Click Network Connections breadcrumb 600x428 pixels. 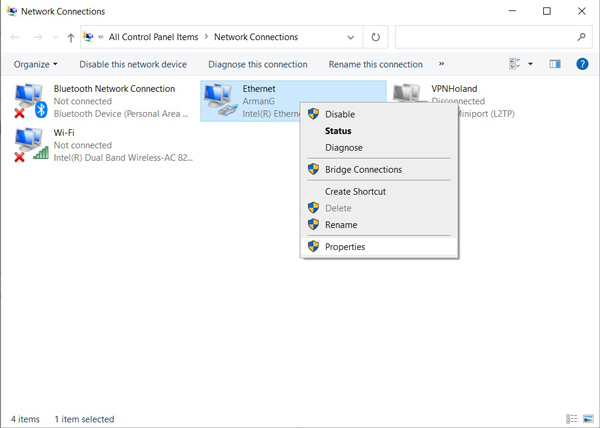[x=256, y=37]
